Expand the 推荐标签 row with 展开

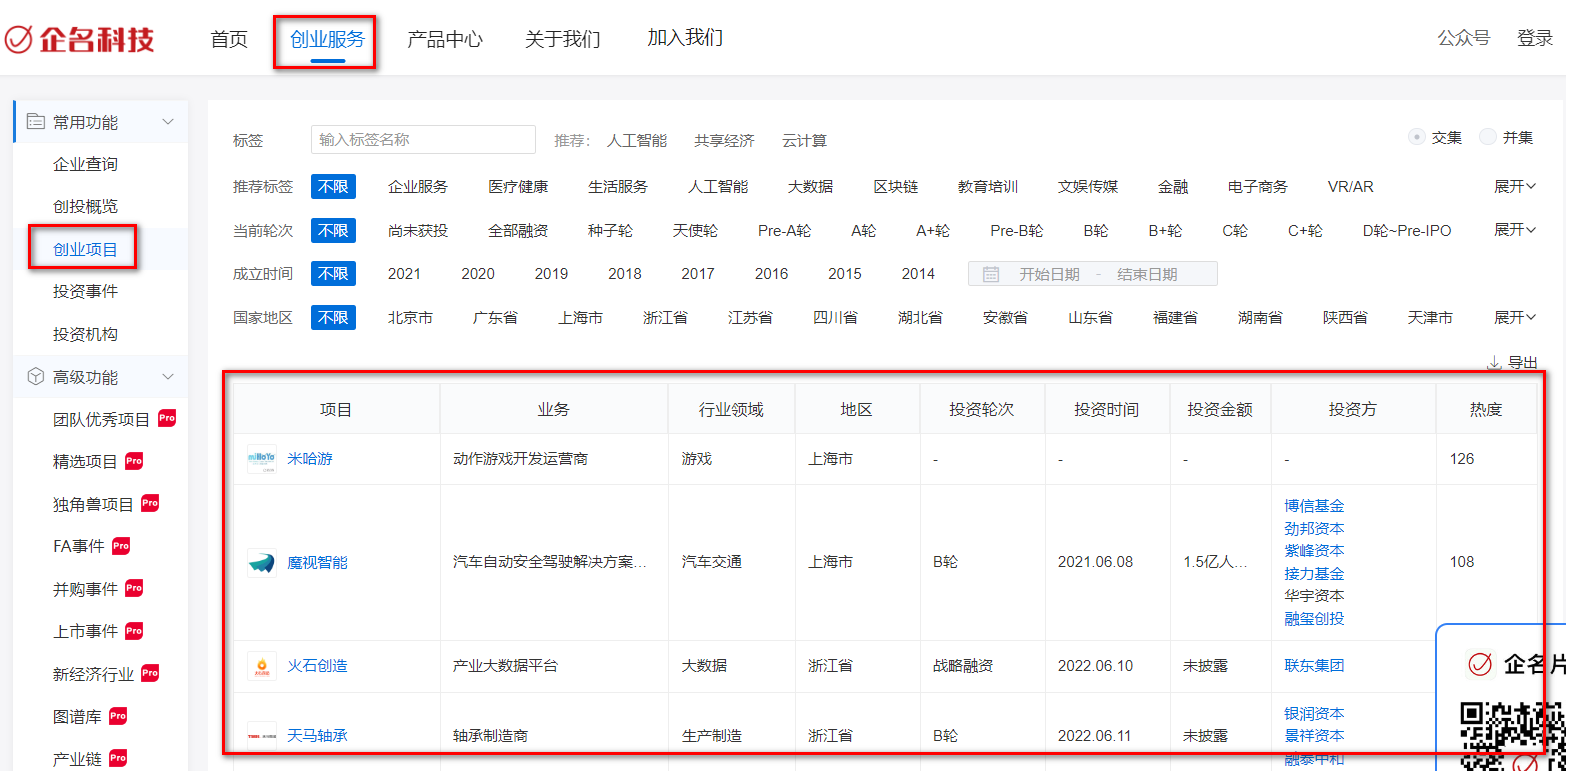(1514, 187)
